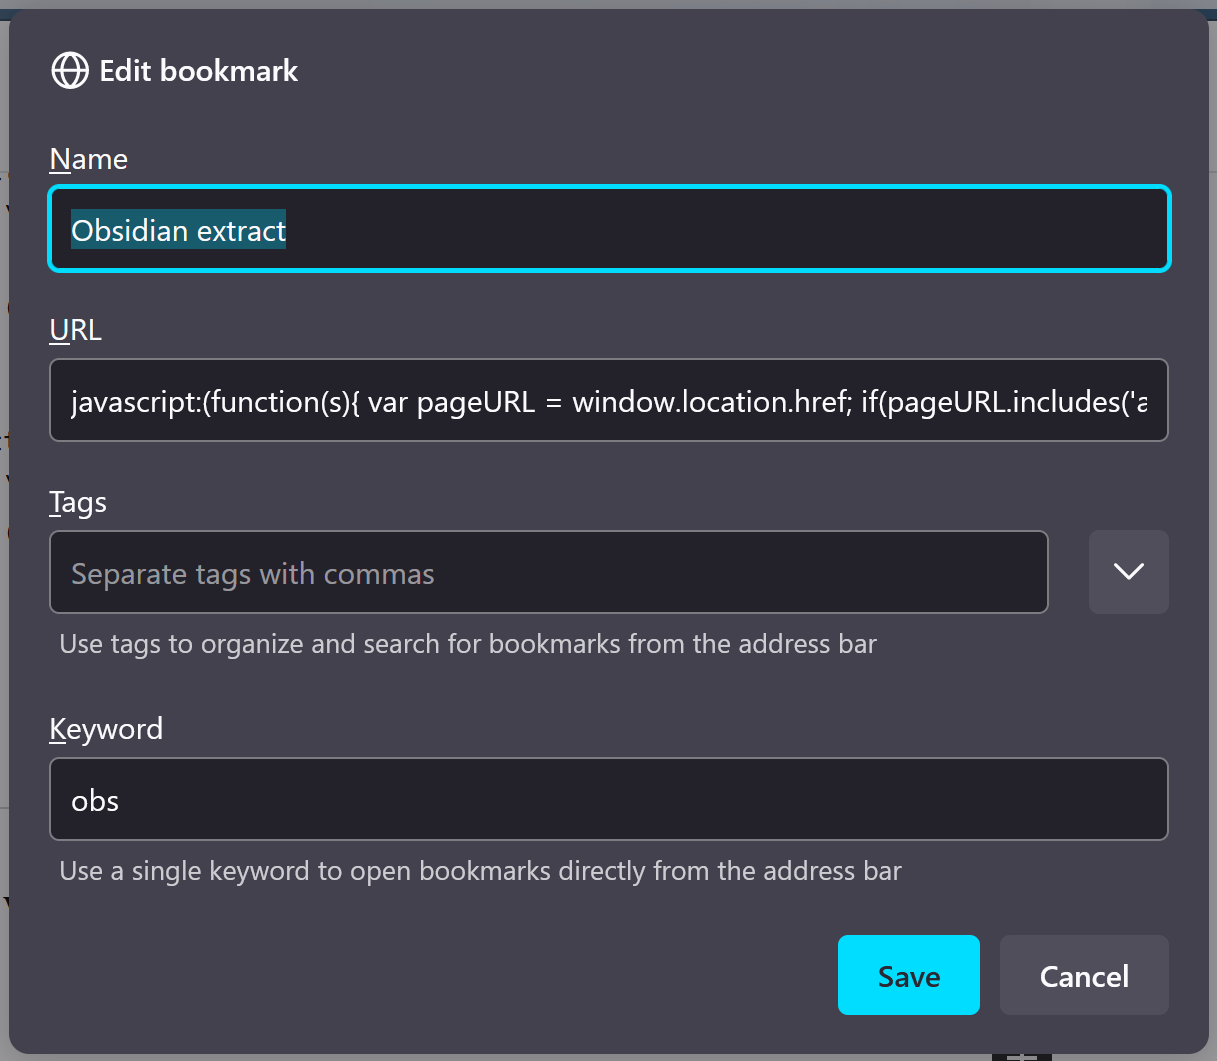This screenshot has height=1061, width=1217.
Task: Focus the Keyword input field
Action: tap(608, 800)
